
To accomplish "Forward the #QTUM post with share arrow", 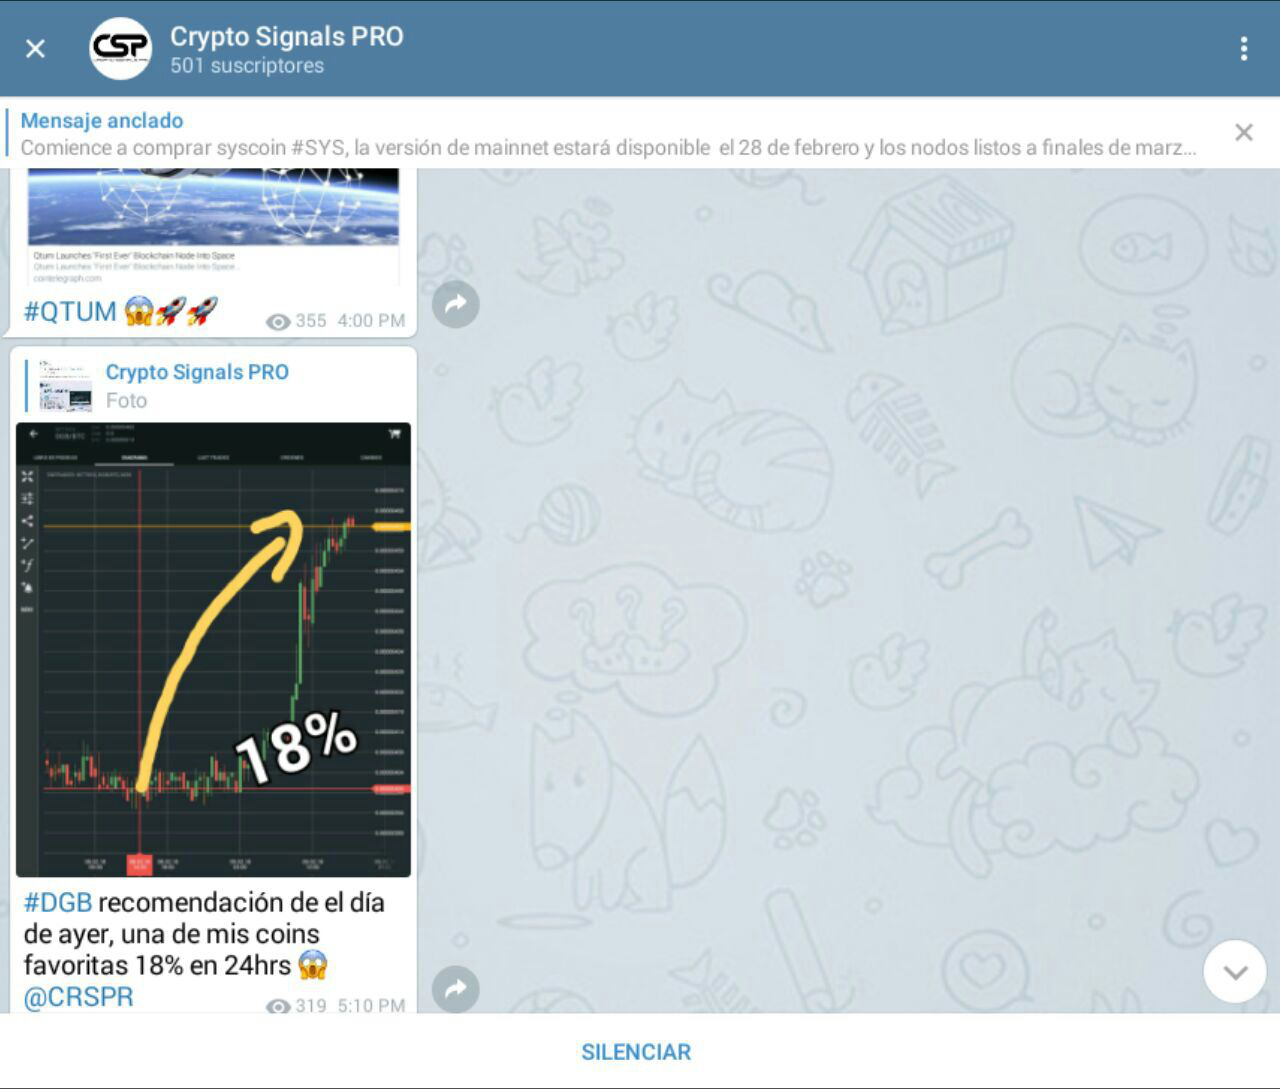I will click(455, 304).
